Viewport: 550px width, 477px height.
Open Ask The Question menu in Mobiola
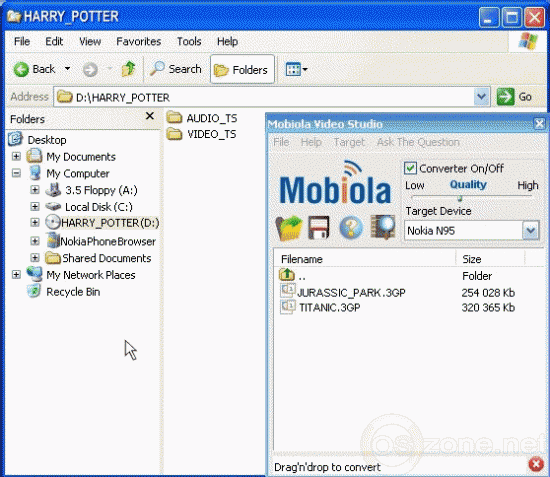418,142
